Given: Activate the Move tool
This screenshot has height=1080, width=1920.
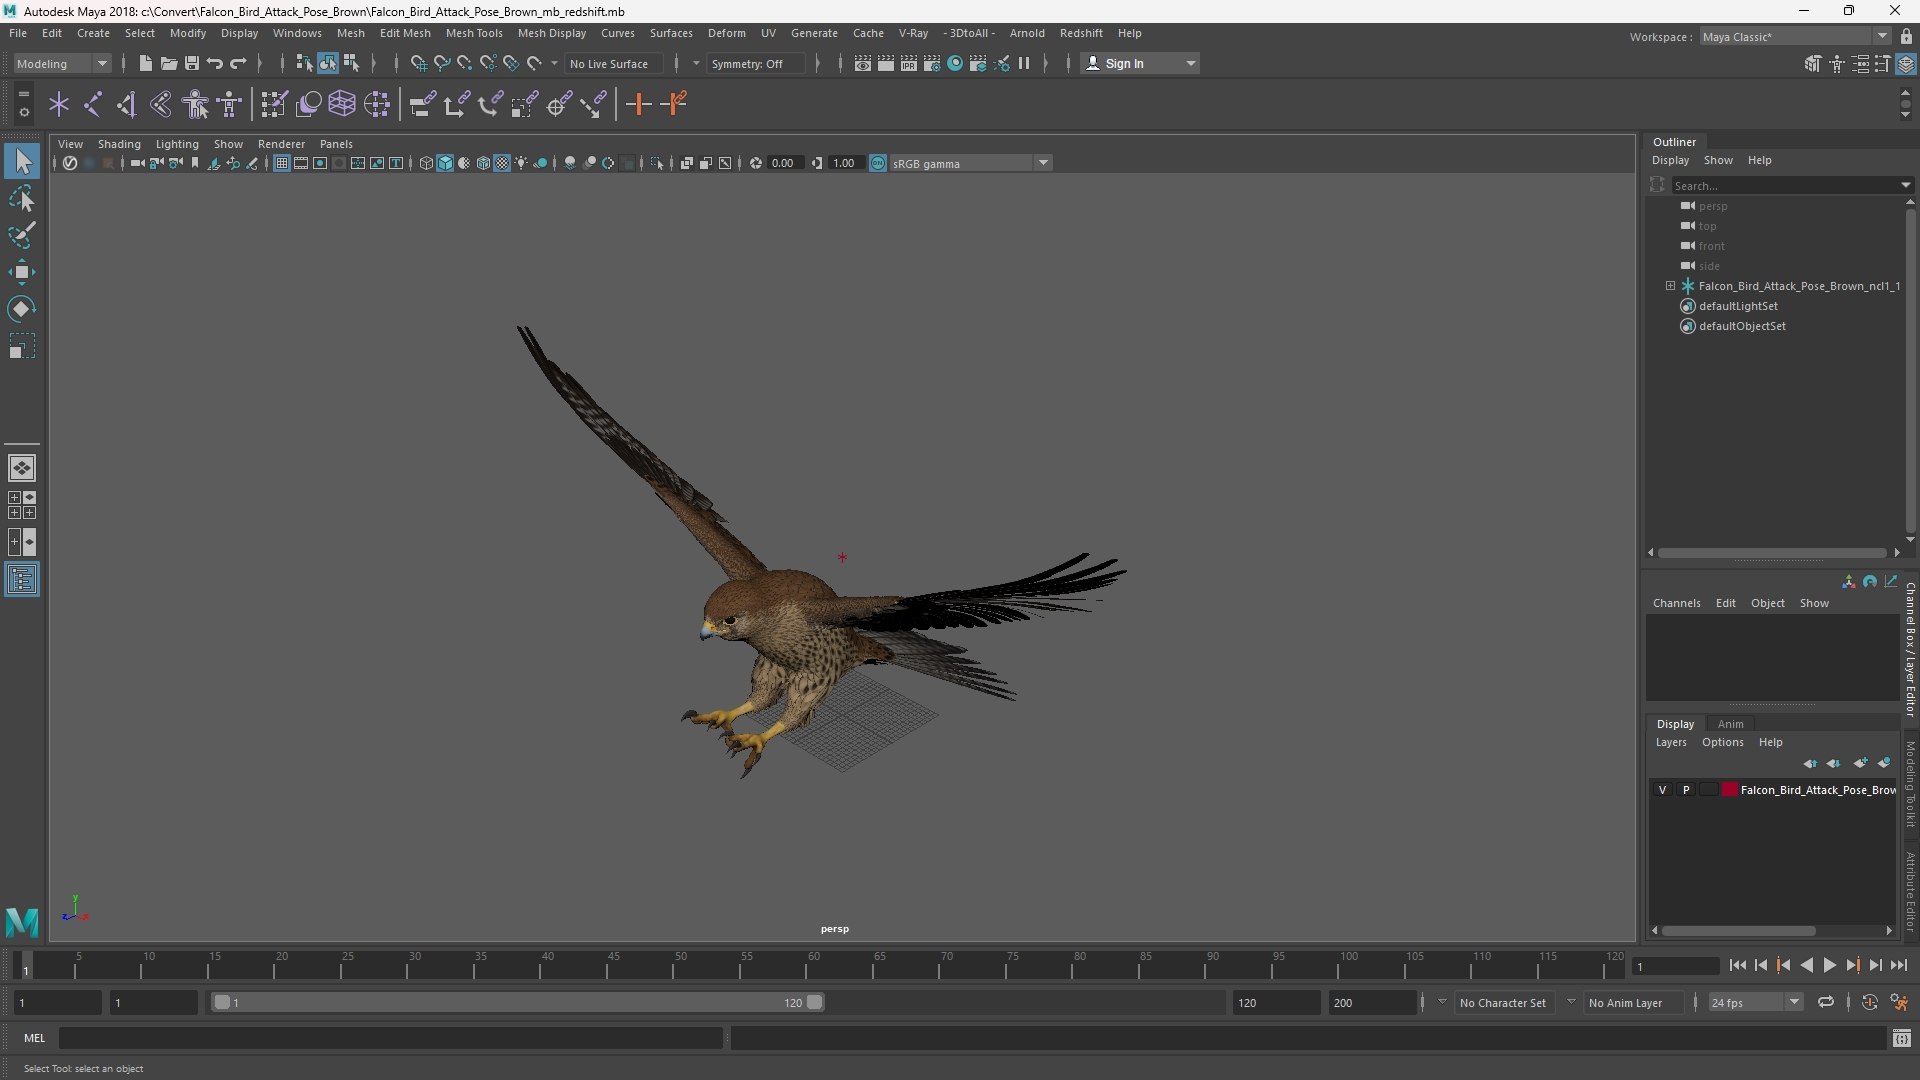Looking at the screenshot, I should pos(22,272).
